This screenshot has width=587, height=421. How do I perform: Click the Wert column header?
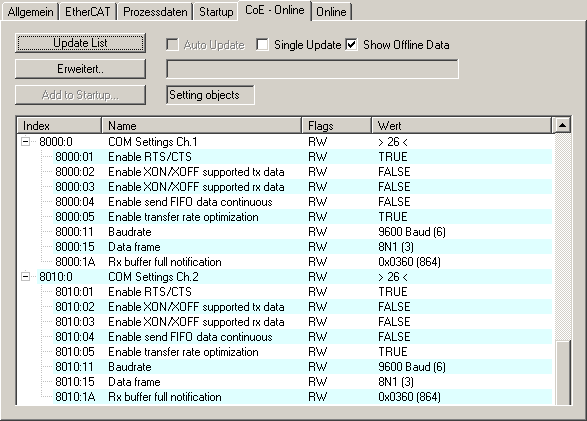coord(462,125)
